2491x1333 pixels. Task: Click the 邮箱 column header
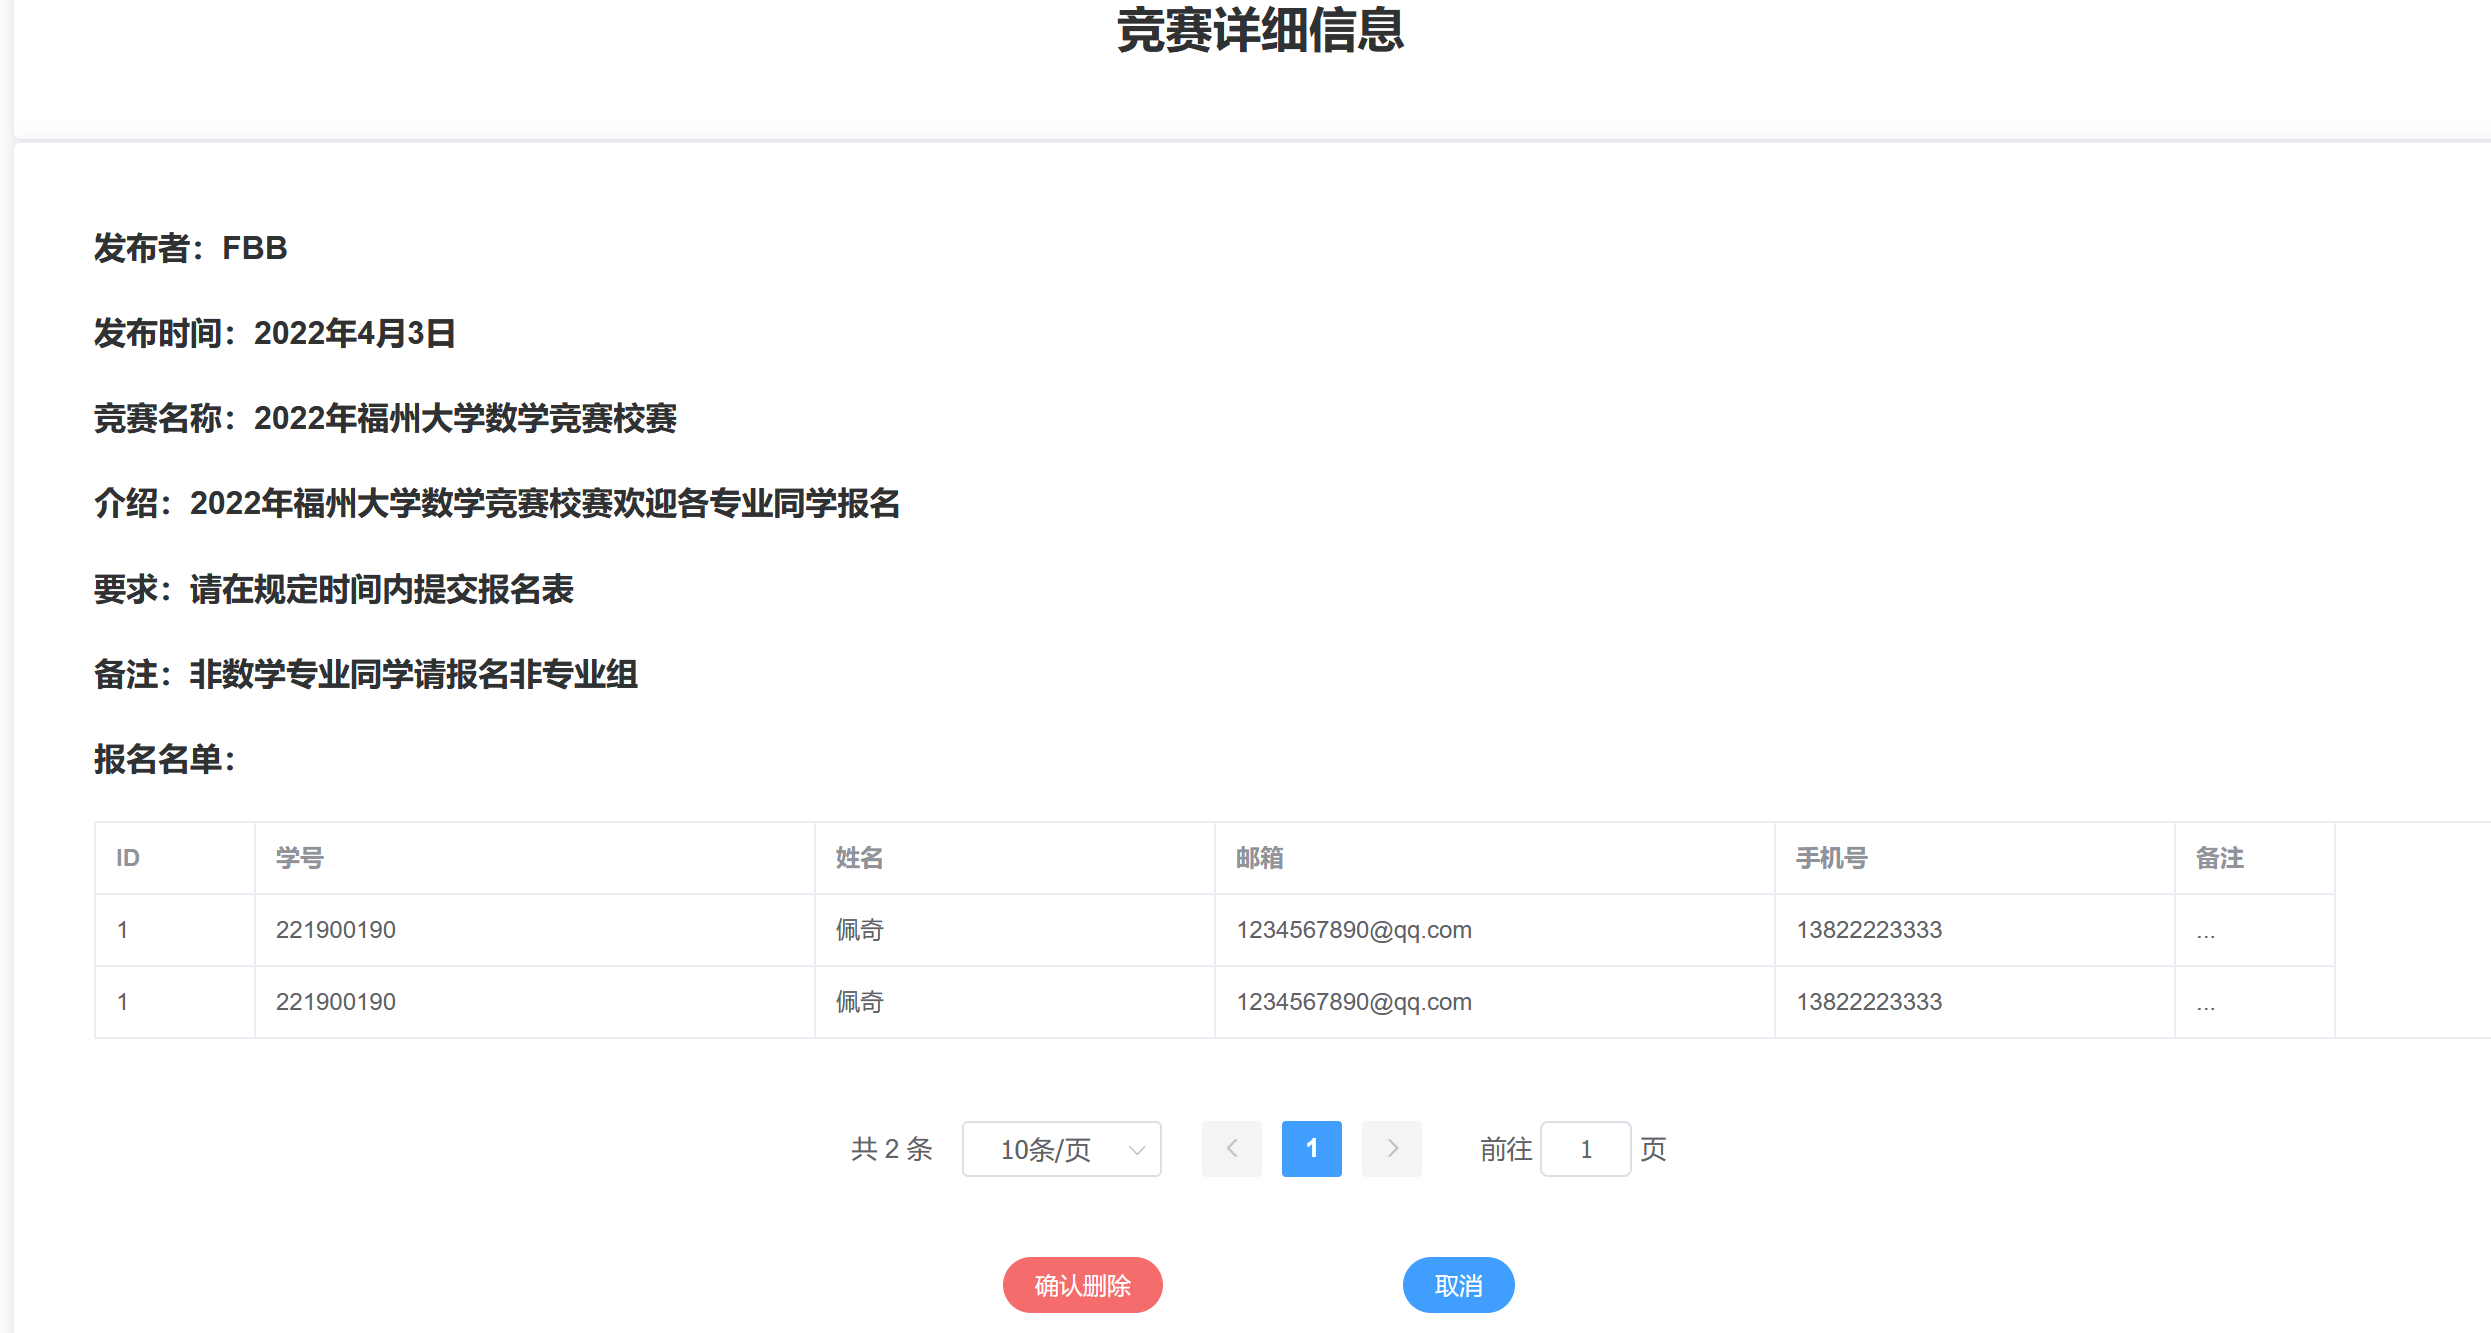coord(1260,858)
